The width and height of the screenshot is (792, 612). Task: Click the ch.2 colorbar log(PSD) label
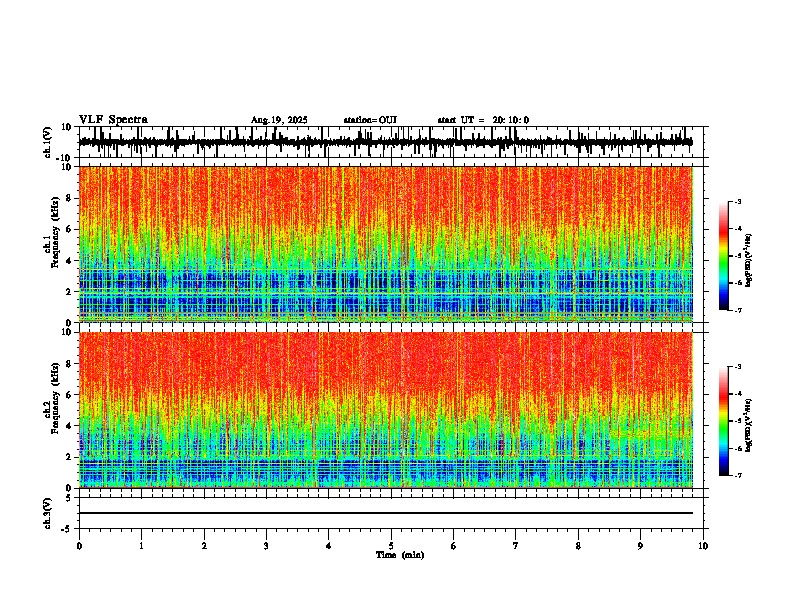(749, 426)
